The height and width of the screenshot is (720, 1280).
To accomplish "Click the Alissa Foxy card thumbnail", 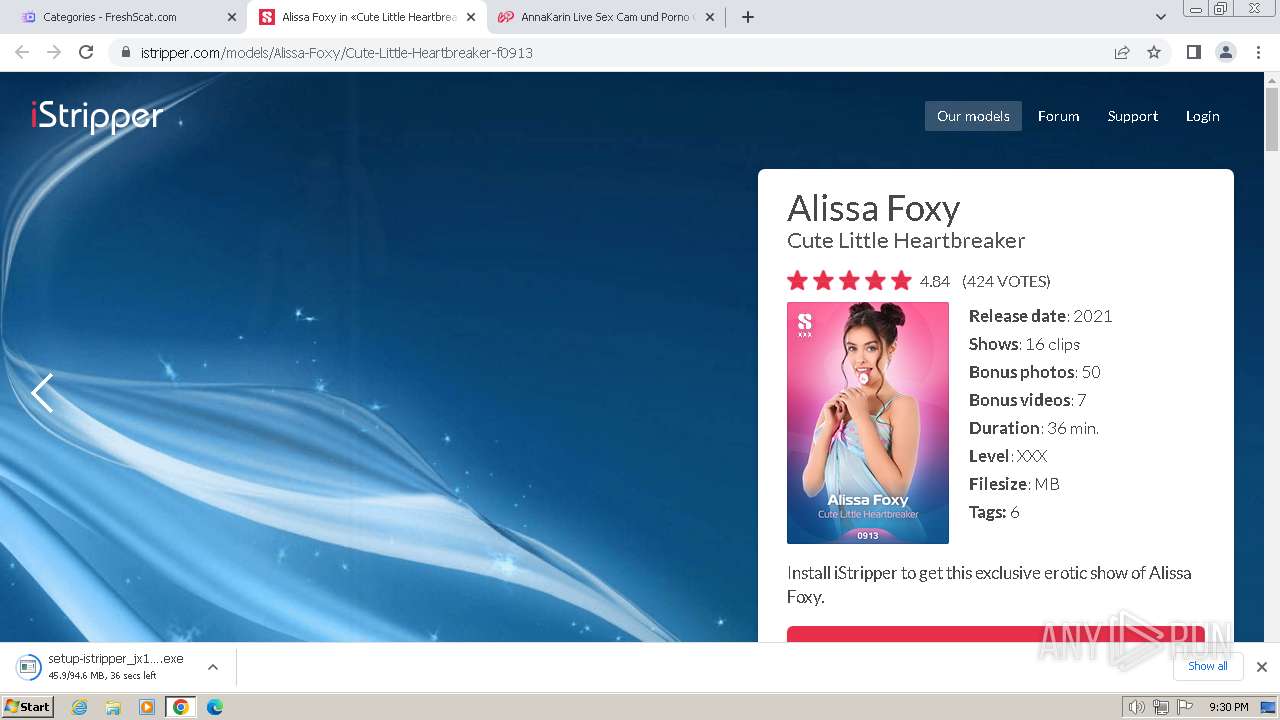I will (x=868, y=423).
